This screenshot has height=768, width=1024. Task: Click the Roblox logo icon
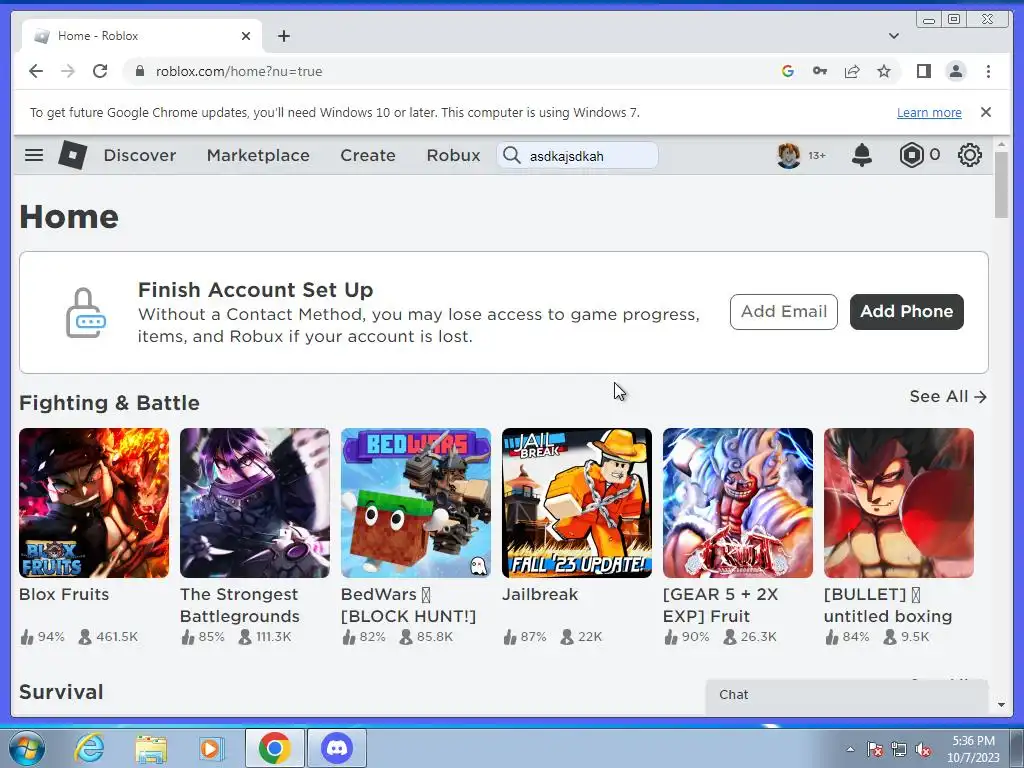point(72,155)
